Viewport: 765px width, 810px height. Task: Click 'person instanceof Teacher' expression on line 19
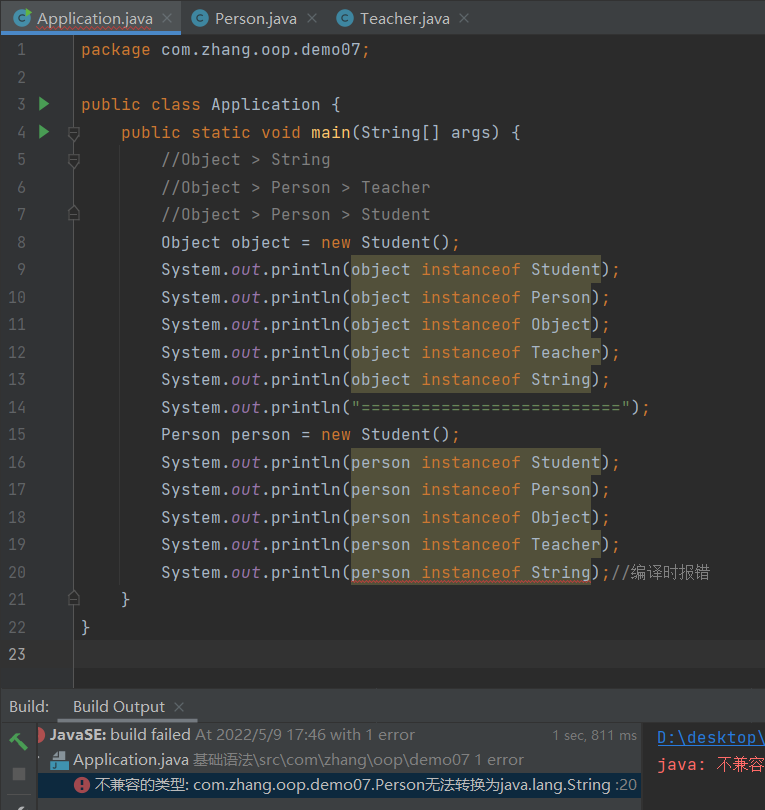click(x=476, y=544)
